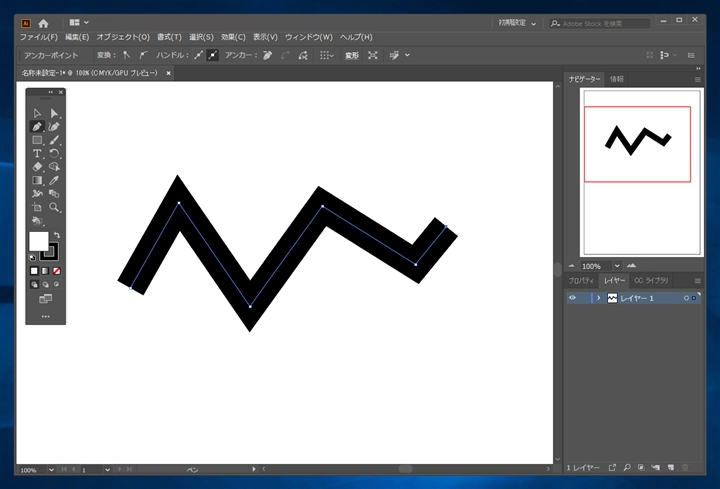This screenshot has width=720, height=489.
Task: Open the 書式(T) menu
Action: coord(169,37)
